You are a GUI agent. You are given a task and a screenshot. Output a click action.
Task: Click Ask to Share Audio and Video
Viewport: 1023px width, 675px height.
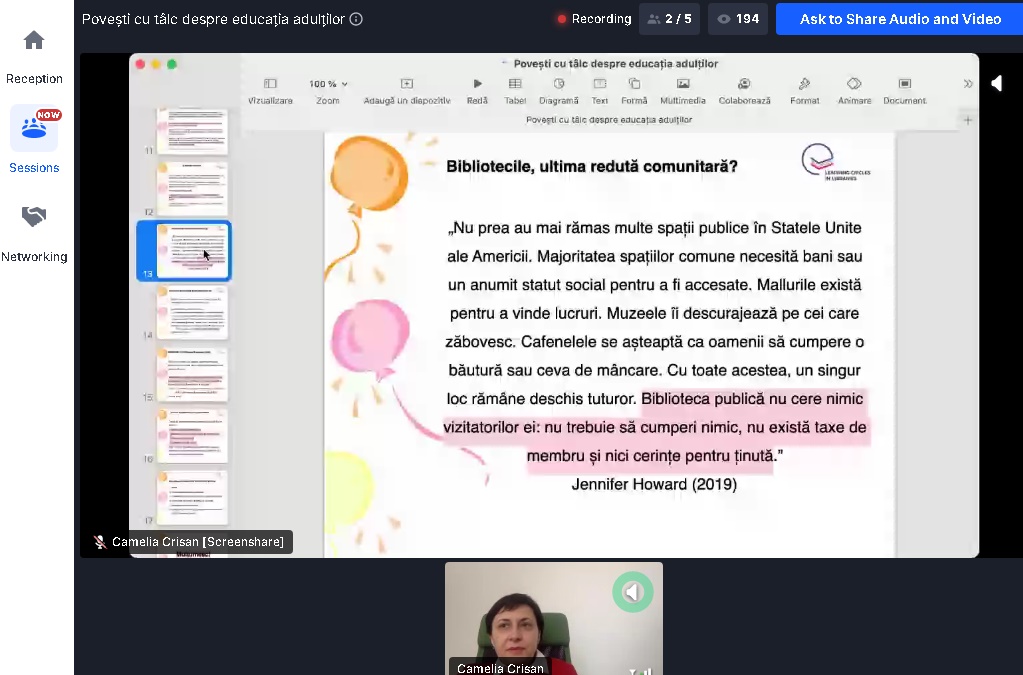[900, 19]
